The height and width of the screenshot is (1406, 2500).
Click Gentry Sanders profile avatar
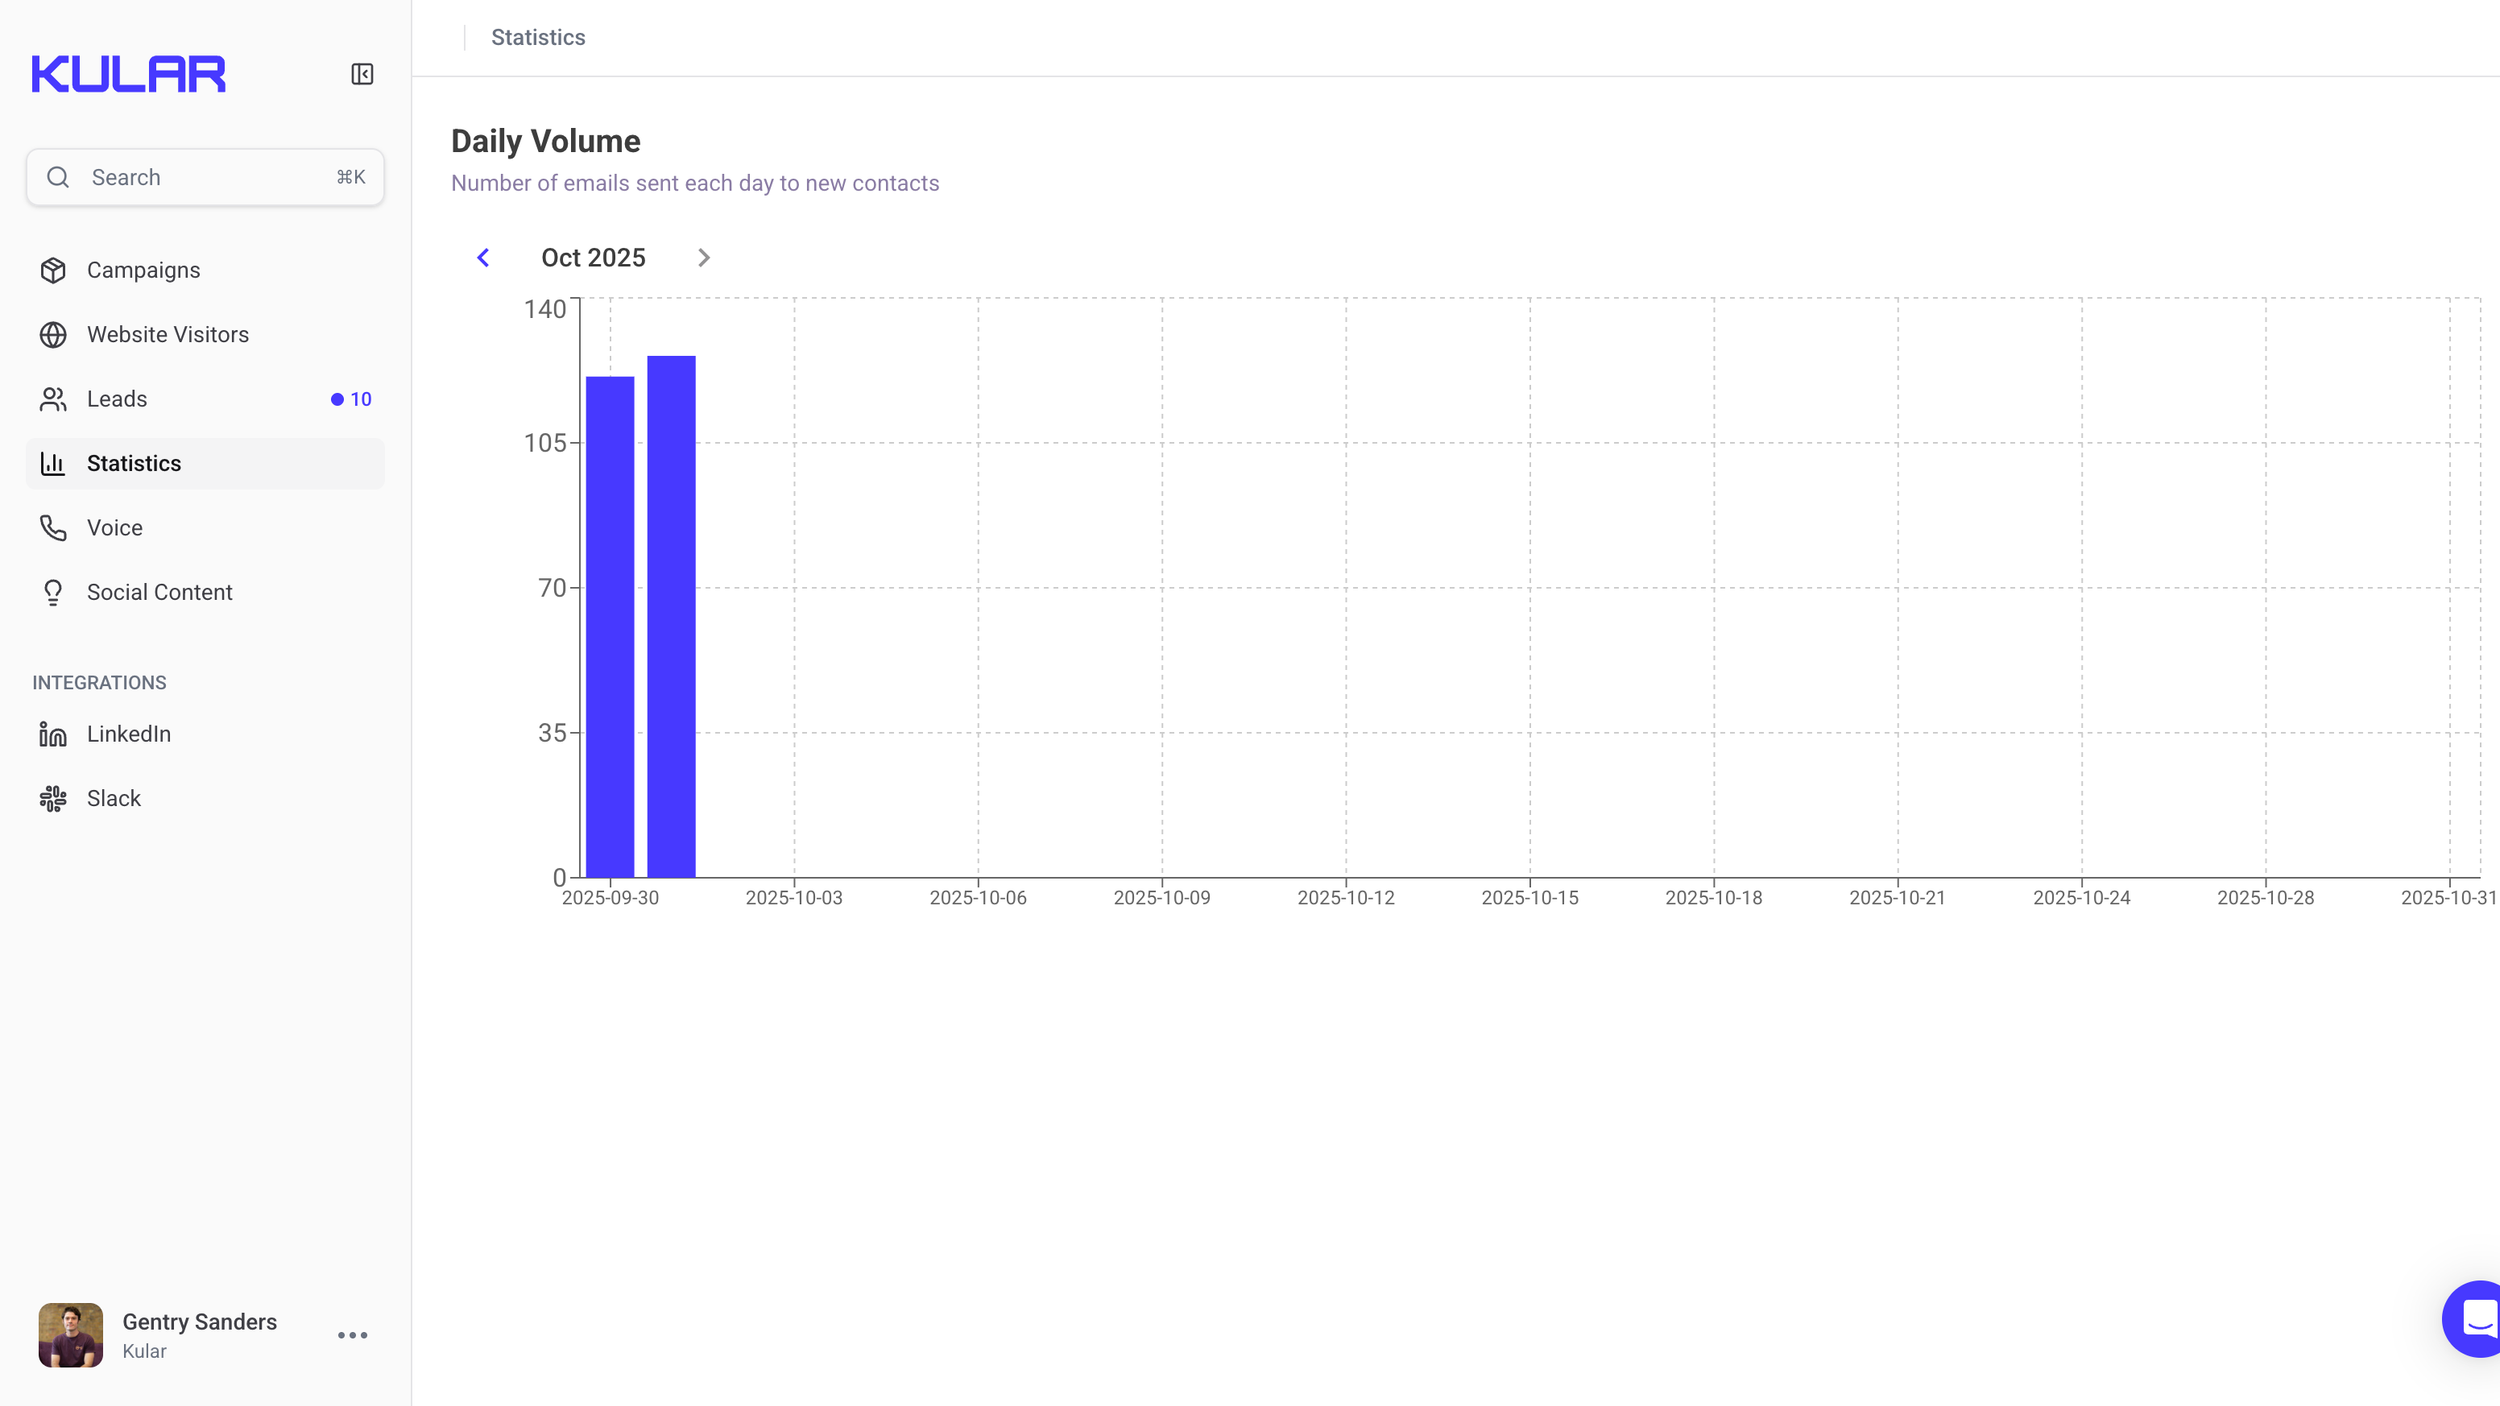70,1335
